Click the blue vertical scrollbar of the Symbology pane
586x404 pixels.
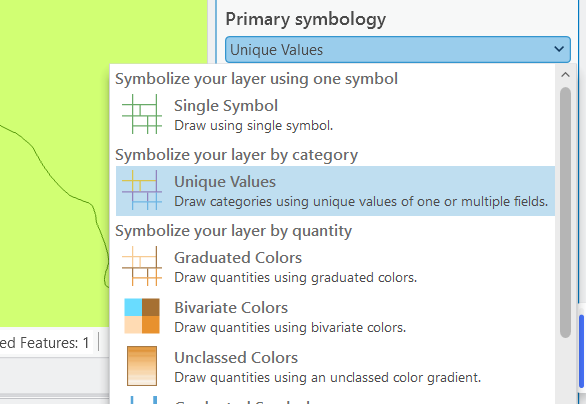click(x=582, y=352)
